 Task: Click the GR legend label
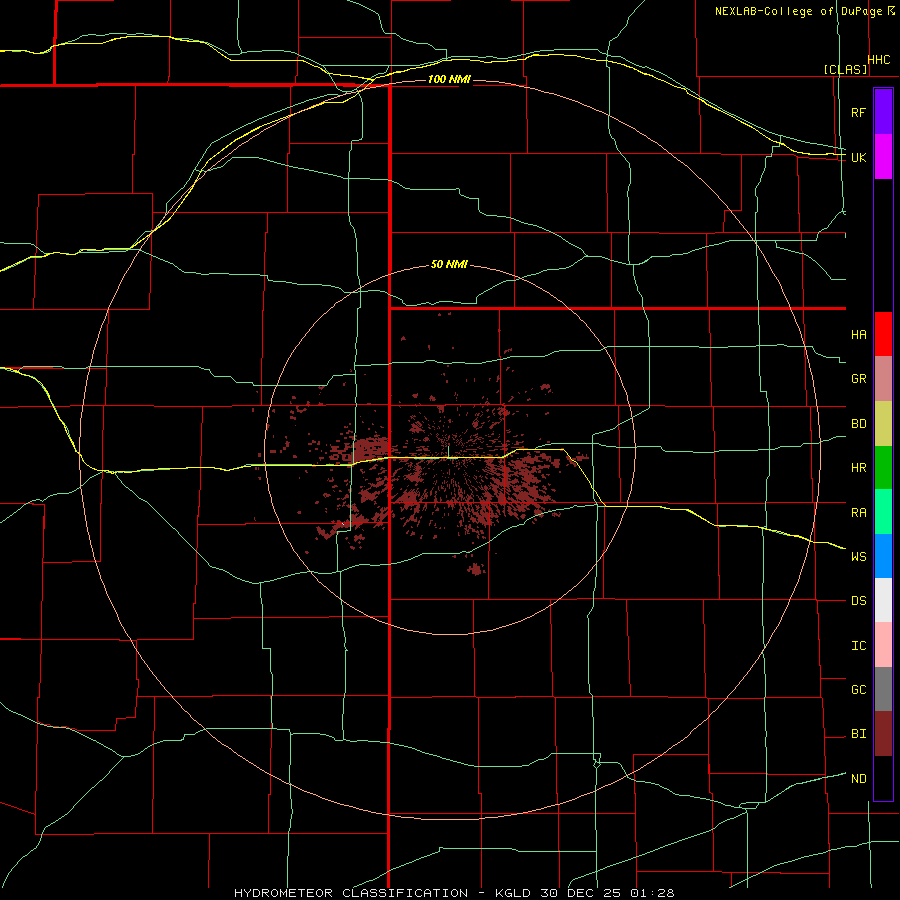(859, 379)
